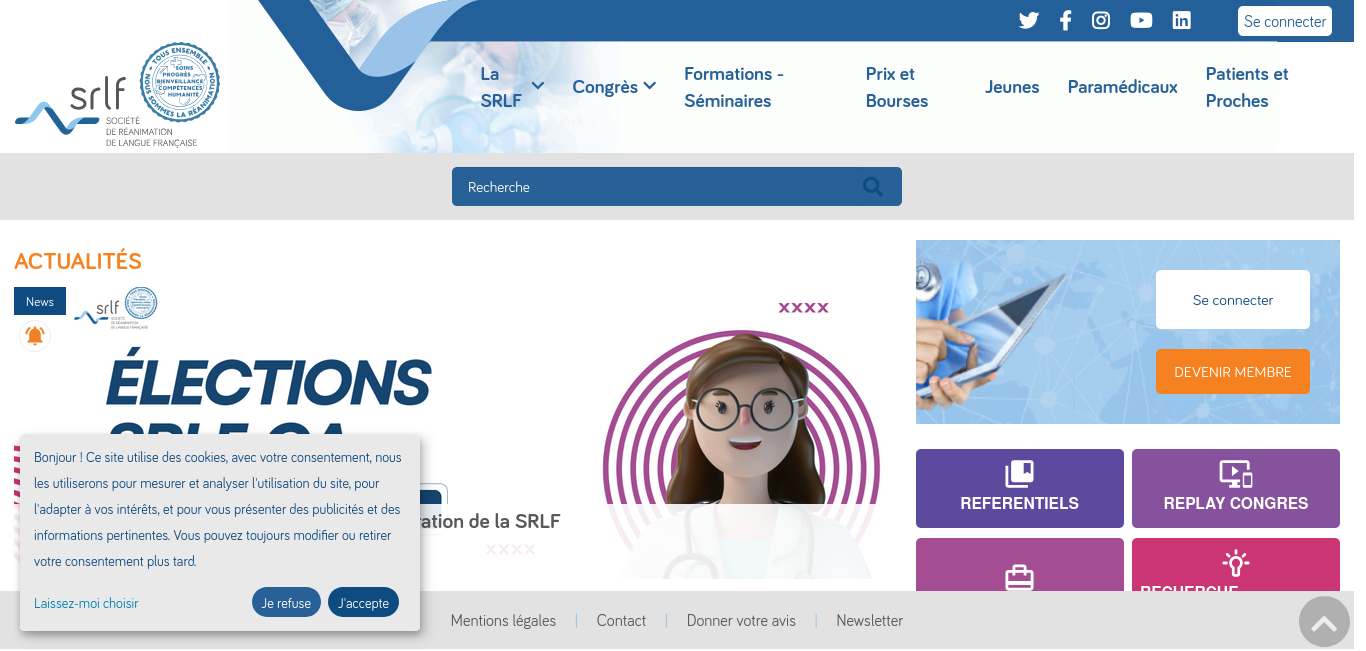Click the orange DEVENIR MEMBRE button
Viewport: 1366px width, 651px height.
[1233, 371]
